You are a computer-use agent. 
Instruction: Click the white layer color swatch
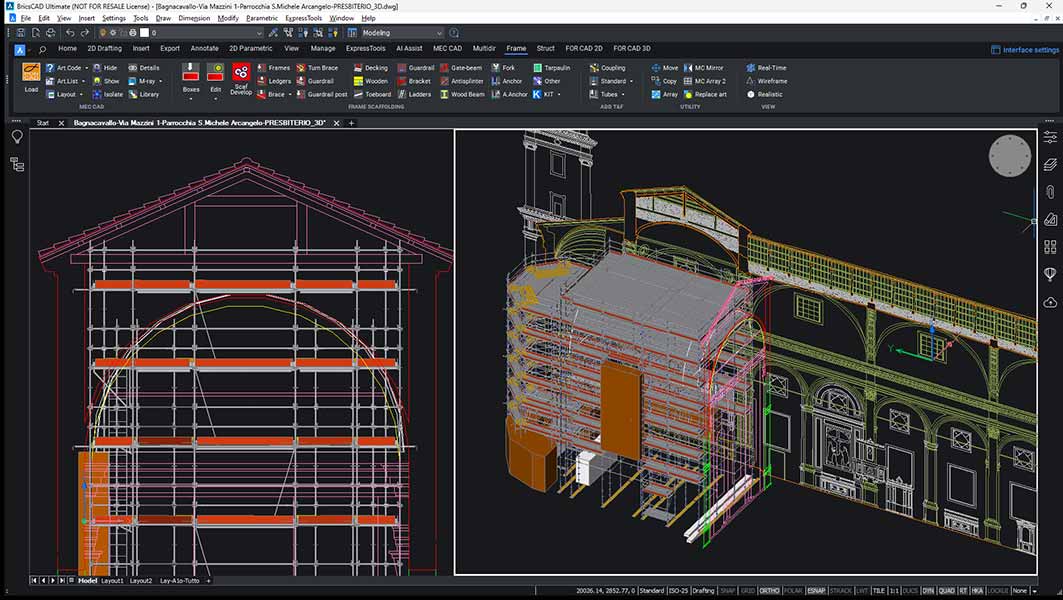click(x=144, y=33)
